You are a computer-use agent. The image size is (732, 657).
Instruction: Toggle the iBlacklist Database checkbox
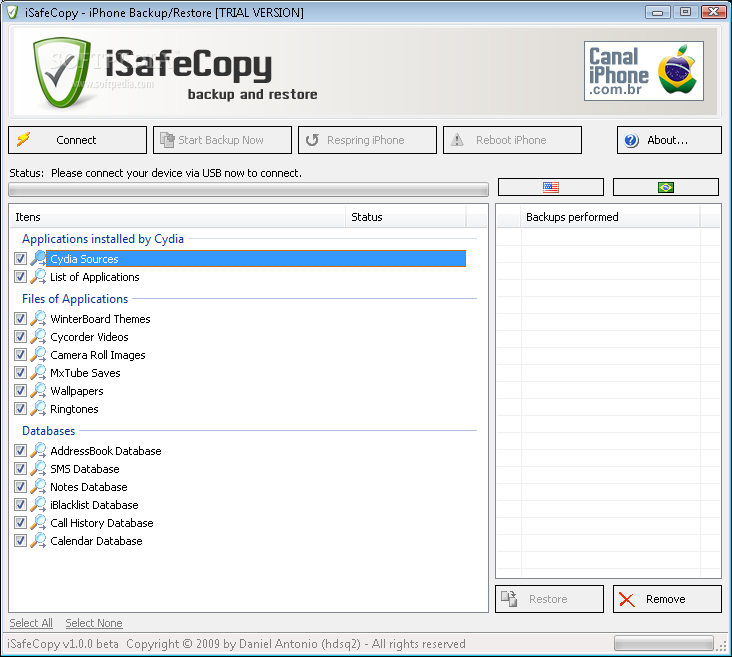point(20,504)
